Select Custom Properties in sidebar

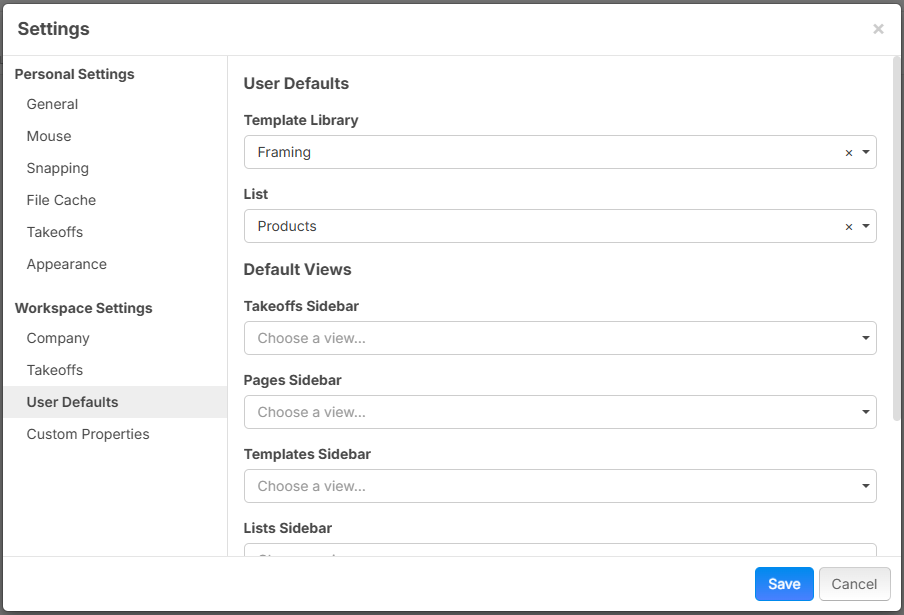[x=88, y=434]
